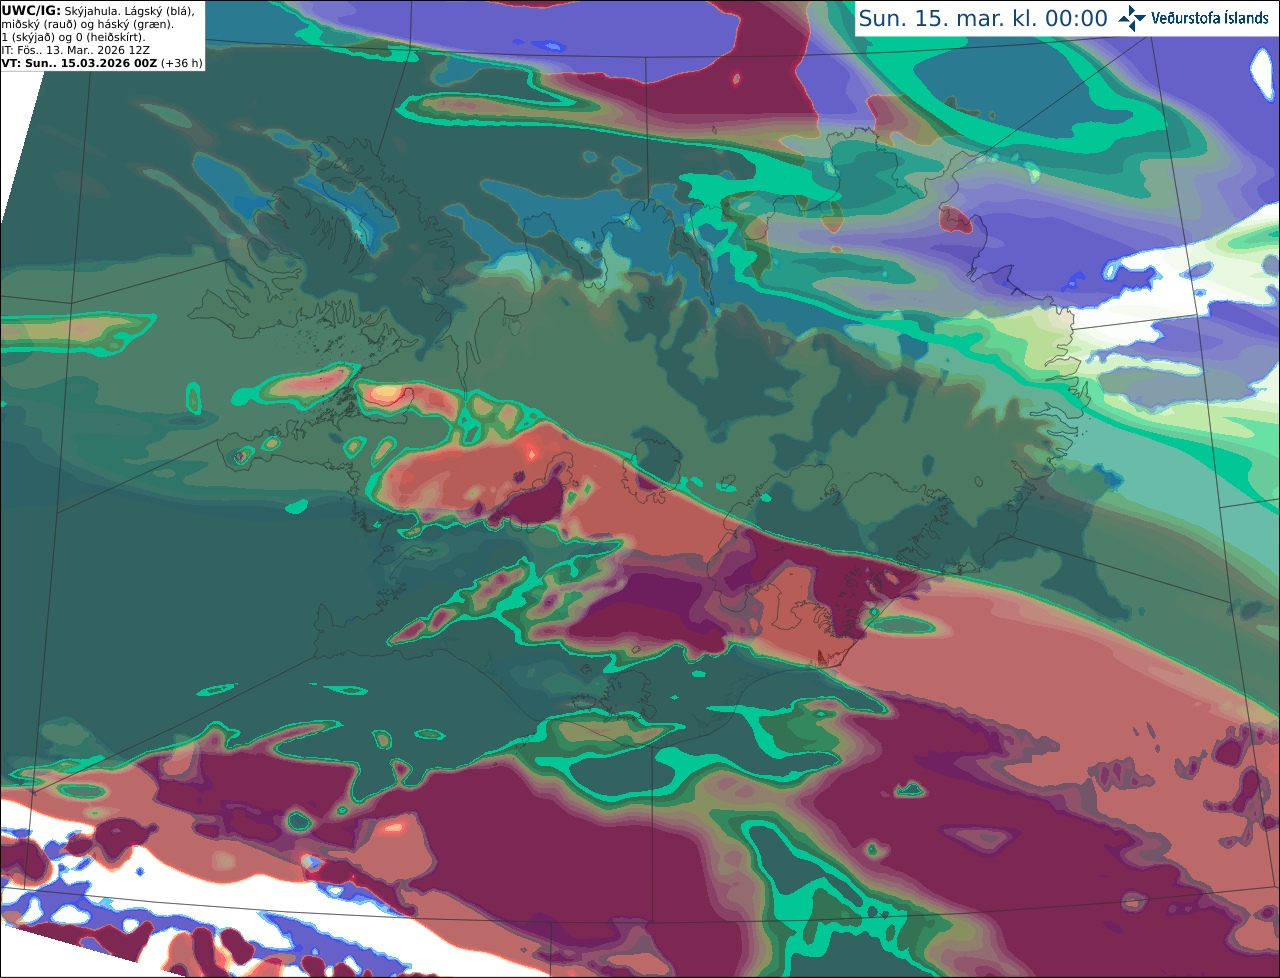Click the Veðurstofa Íslands snowflake logo icon
Image resolution: width=1280 pixels, height=978 pixels.
click(x=1132, y=18)
